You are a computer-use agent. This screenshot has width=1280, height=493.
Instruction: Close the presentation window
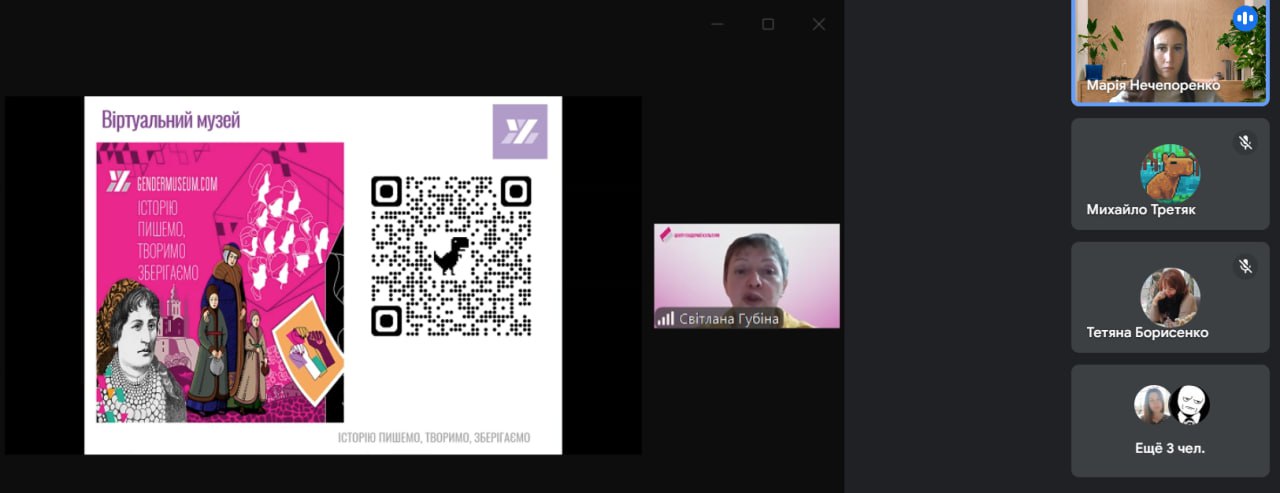[819, 24]
